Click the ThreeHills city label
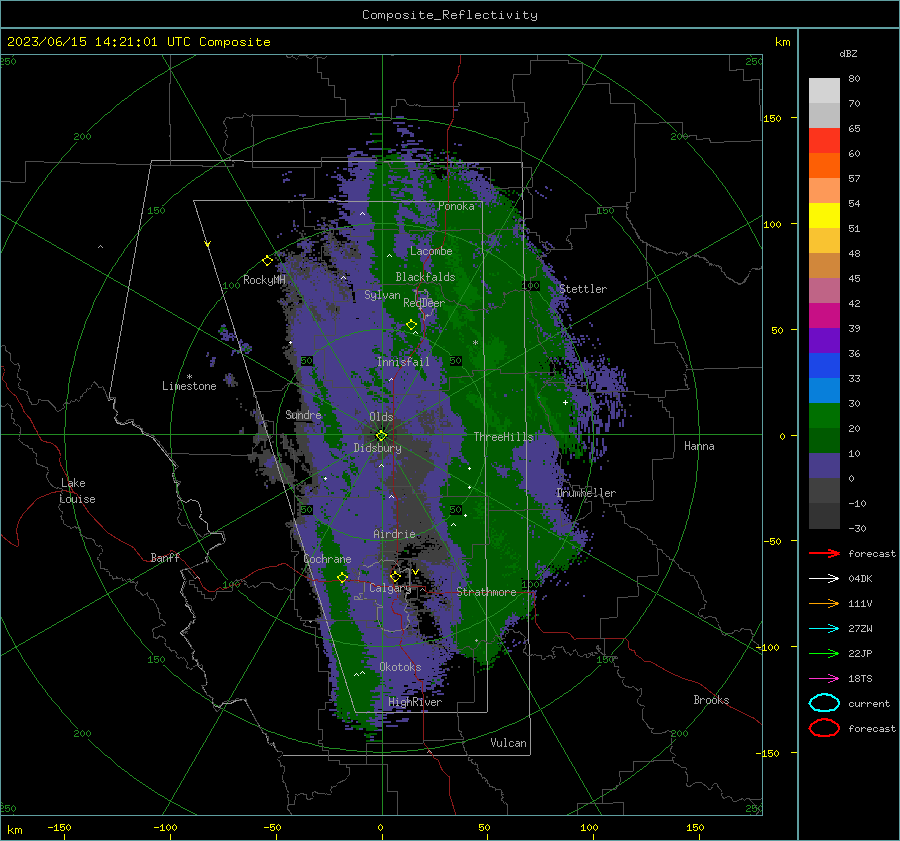 (503, 437)
